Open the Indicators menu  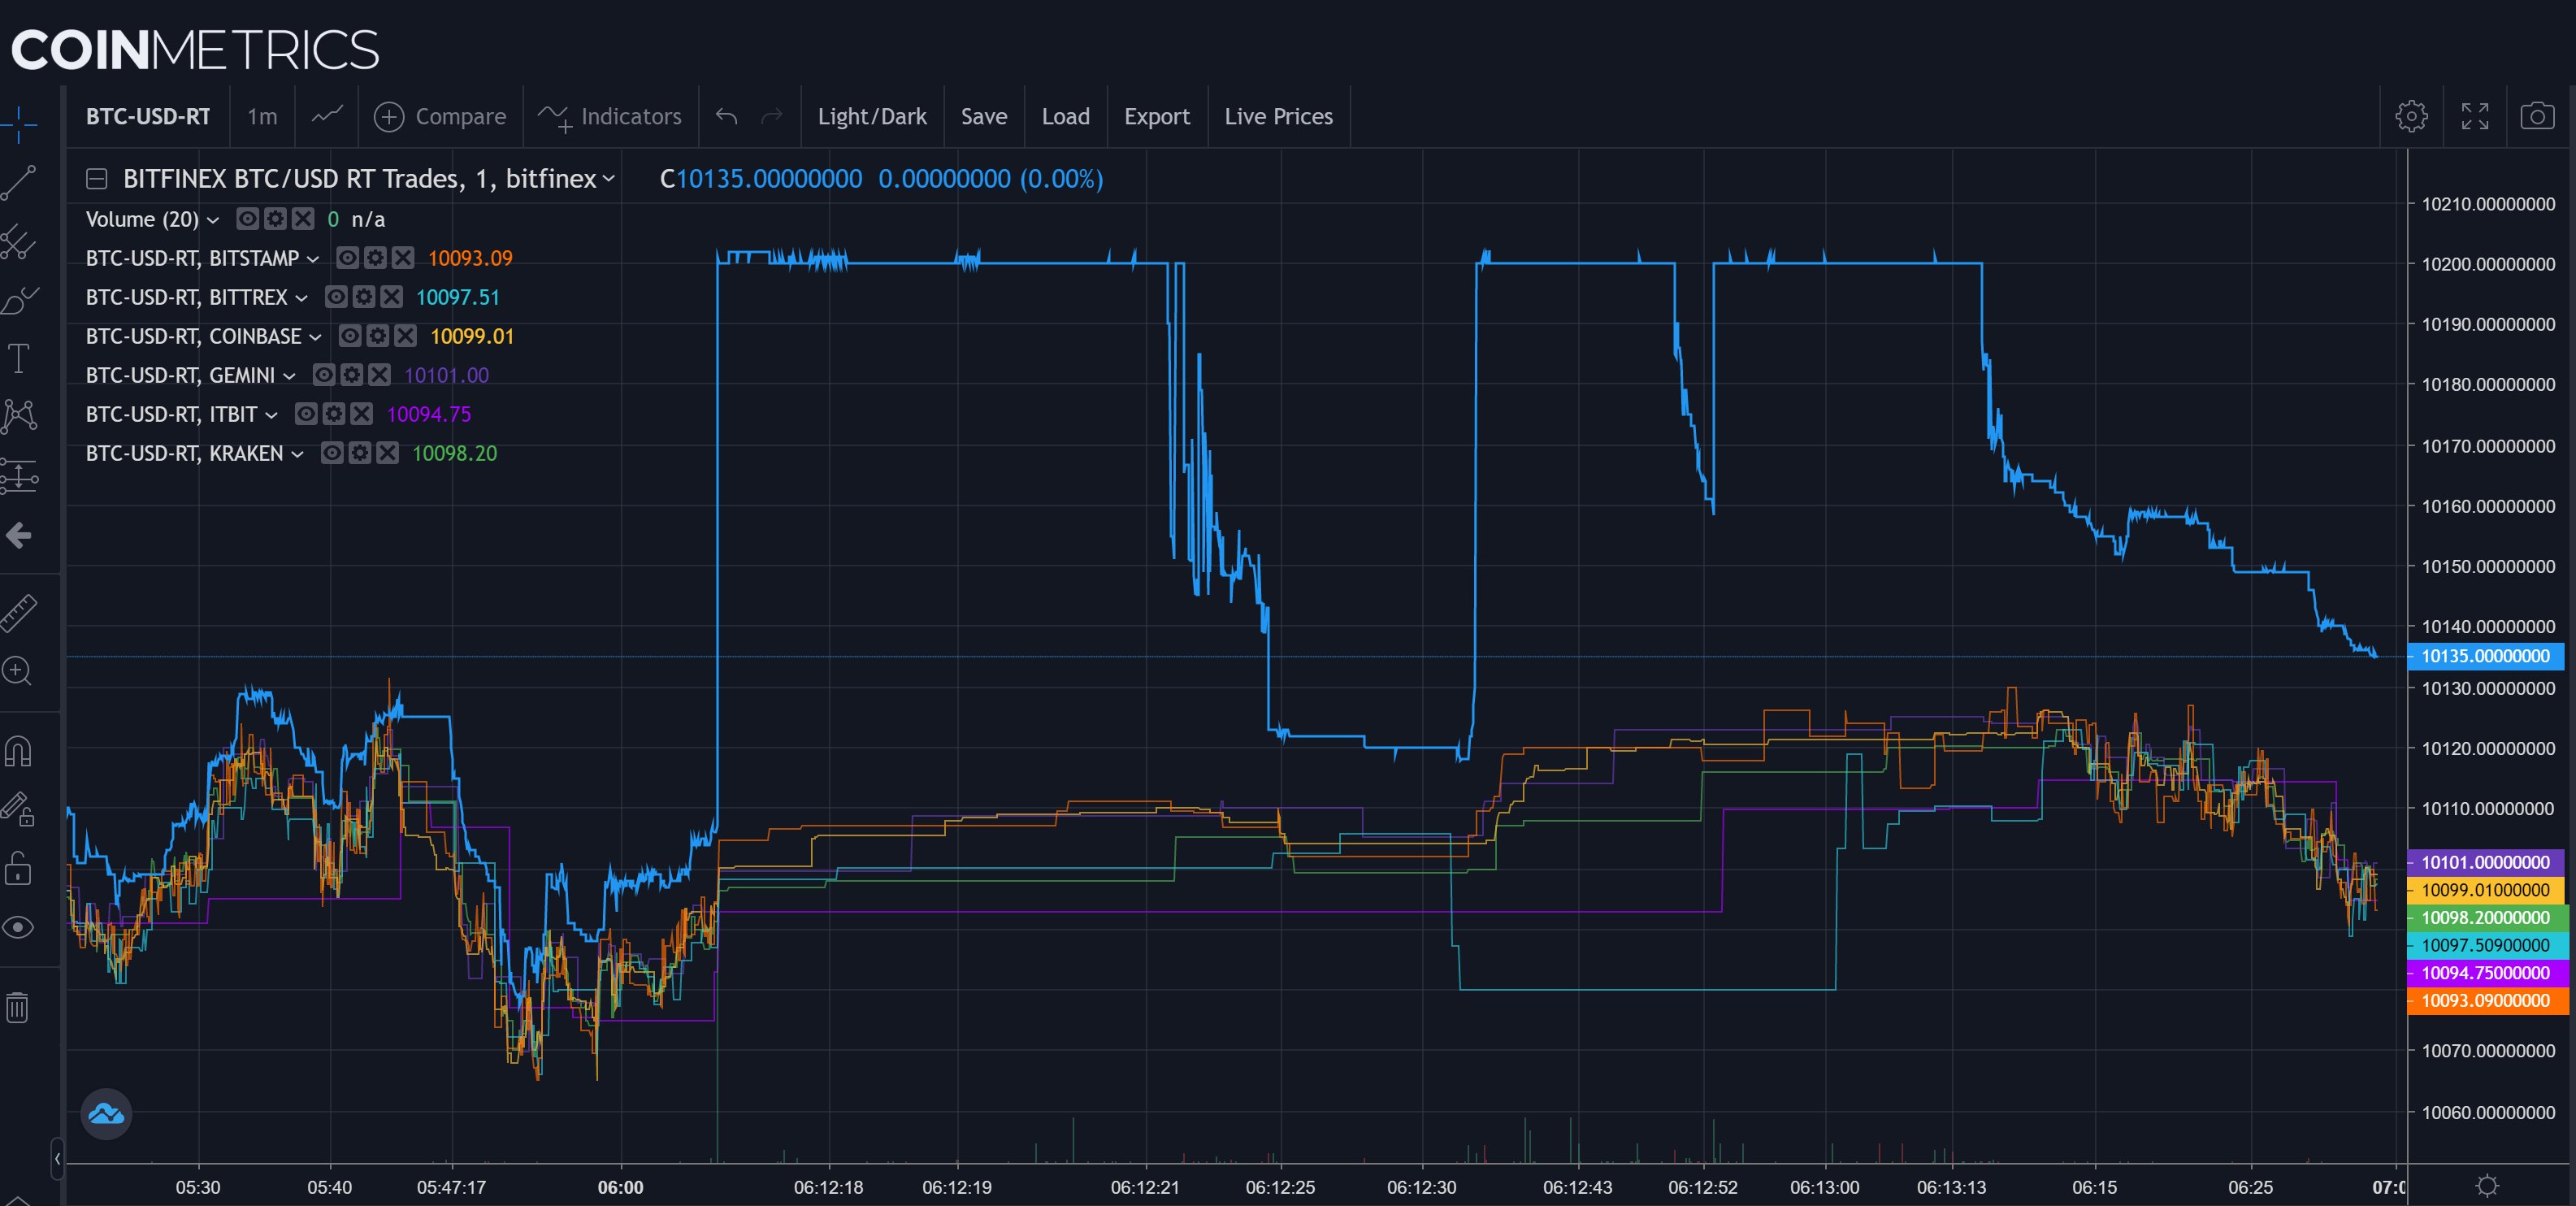click(610, 117)
